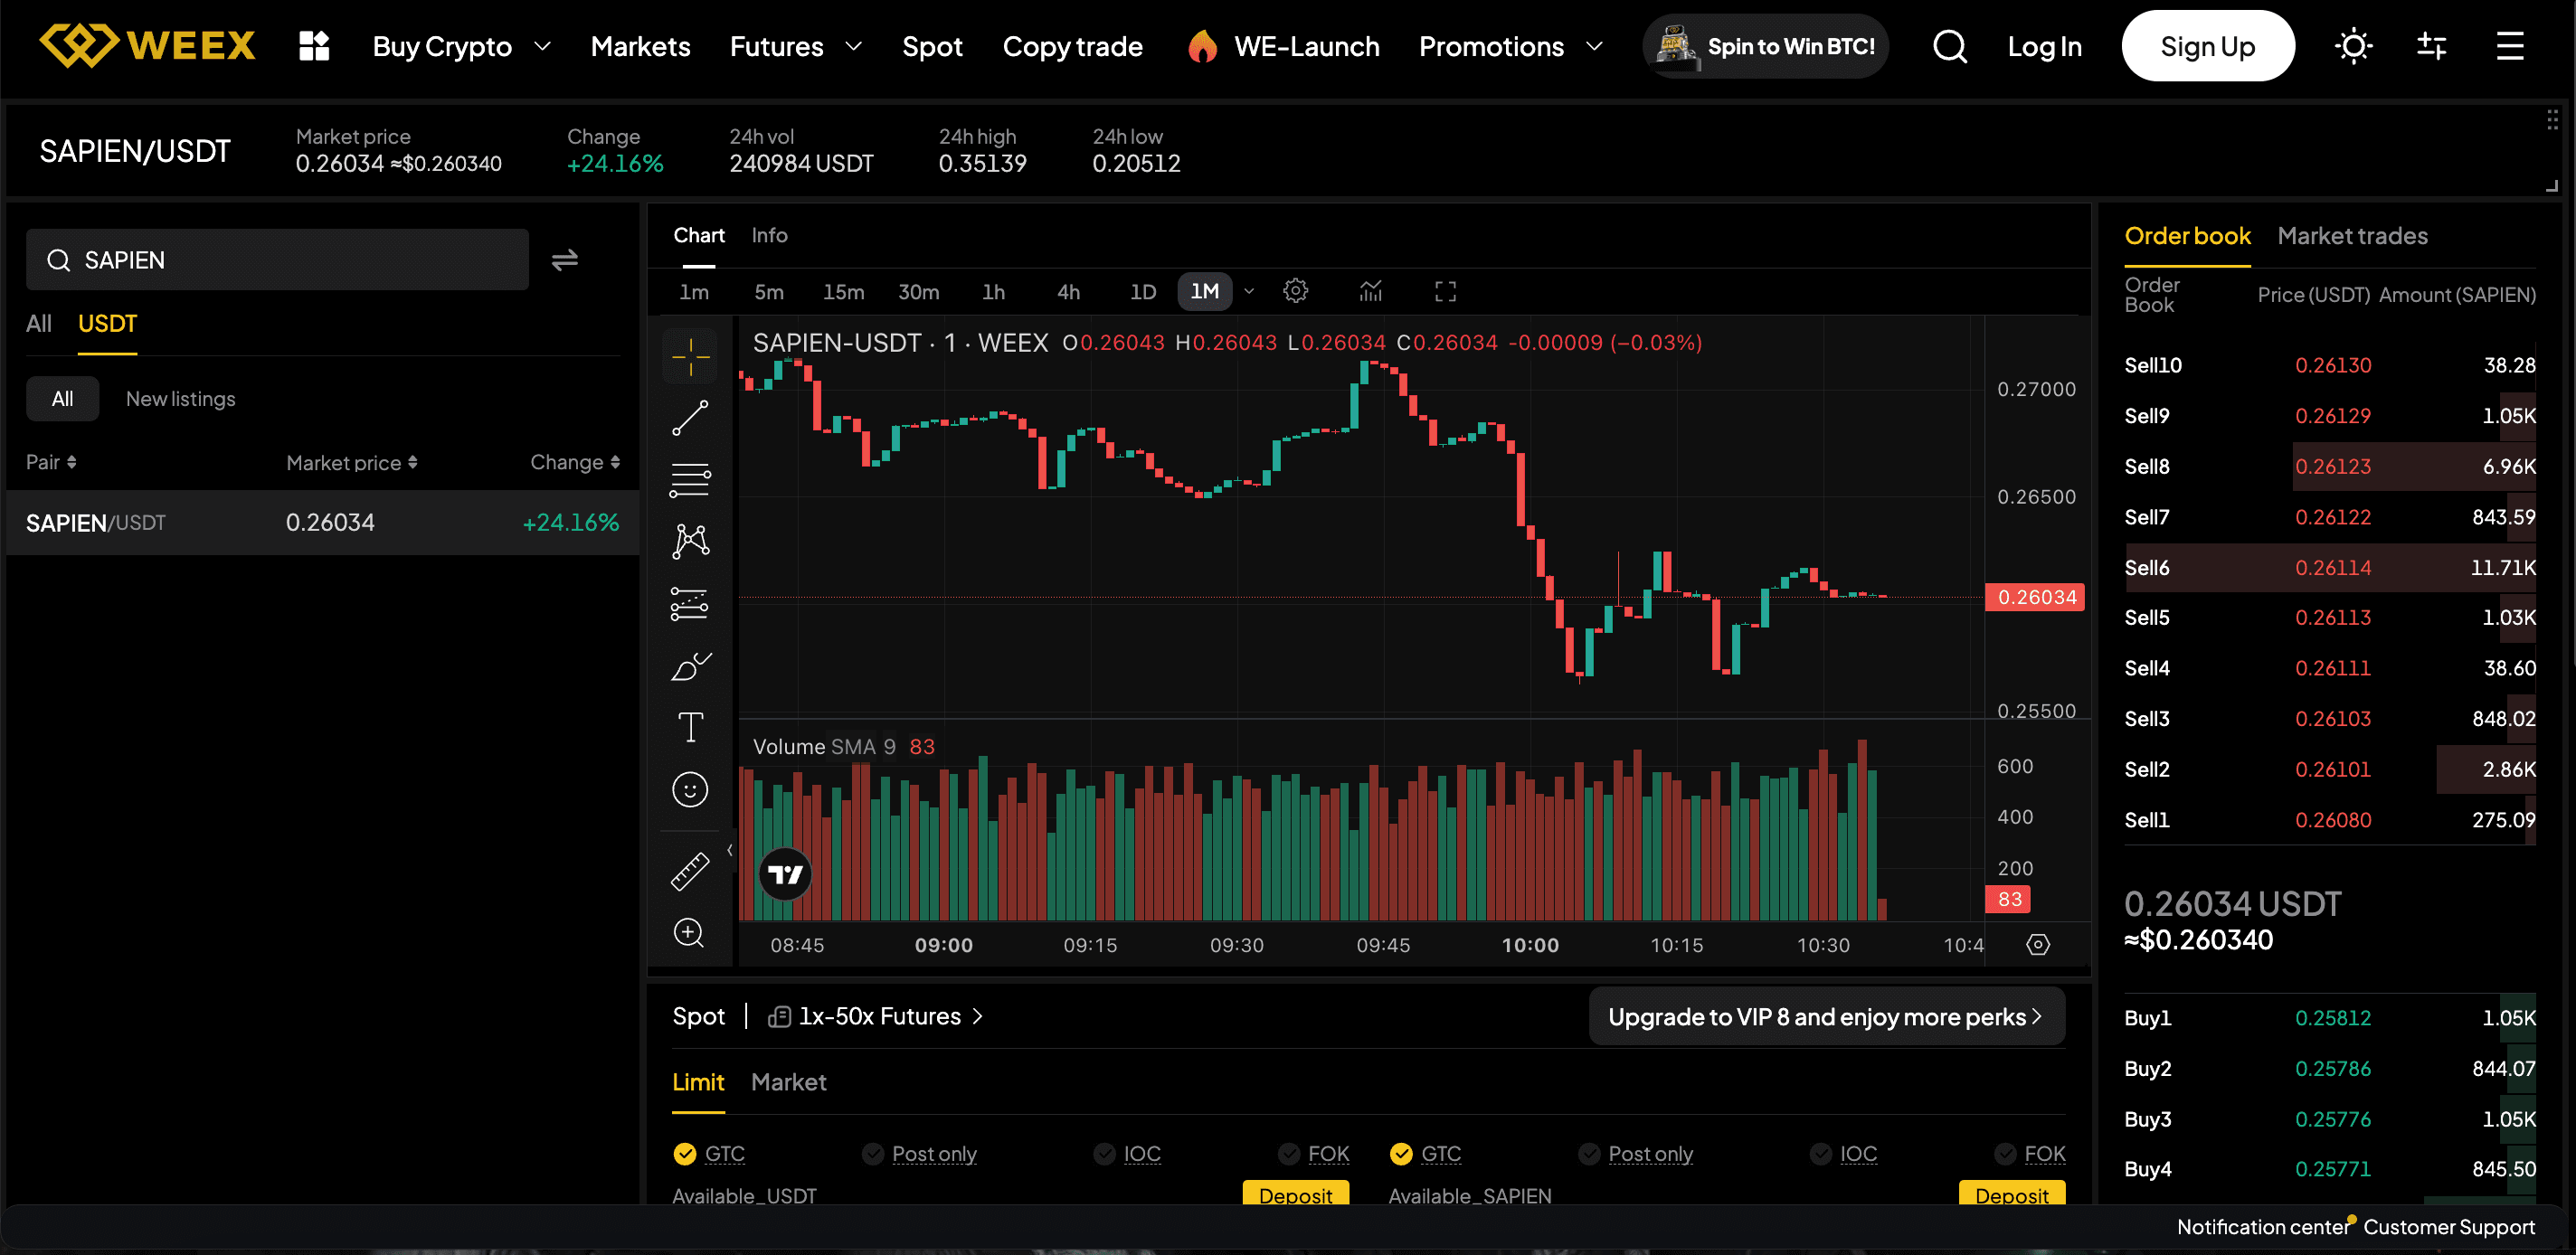Screen dimensions: 2576x1255
Task: Switch to the Market trades tab
Action: click(x=2352, y=236)
